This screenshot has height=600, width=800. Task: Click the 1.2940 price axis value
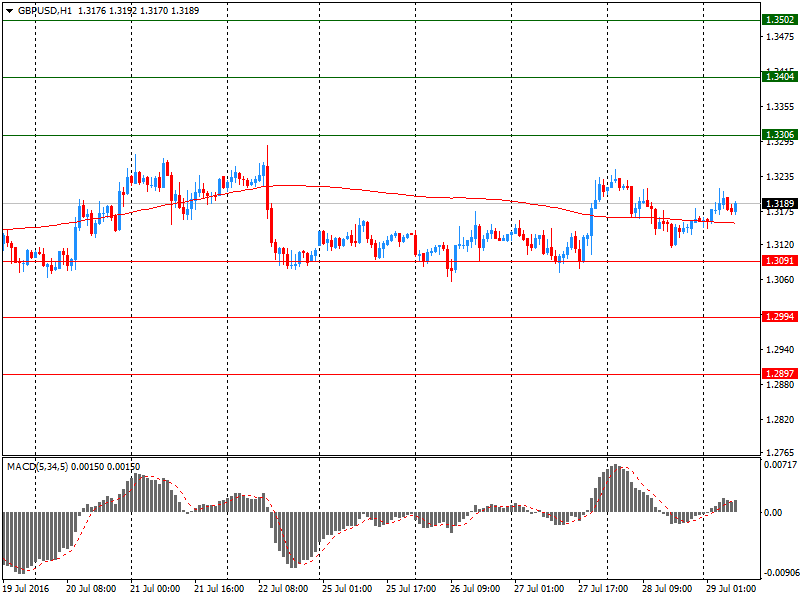[x=780, y=349]
